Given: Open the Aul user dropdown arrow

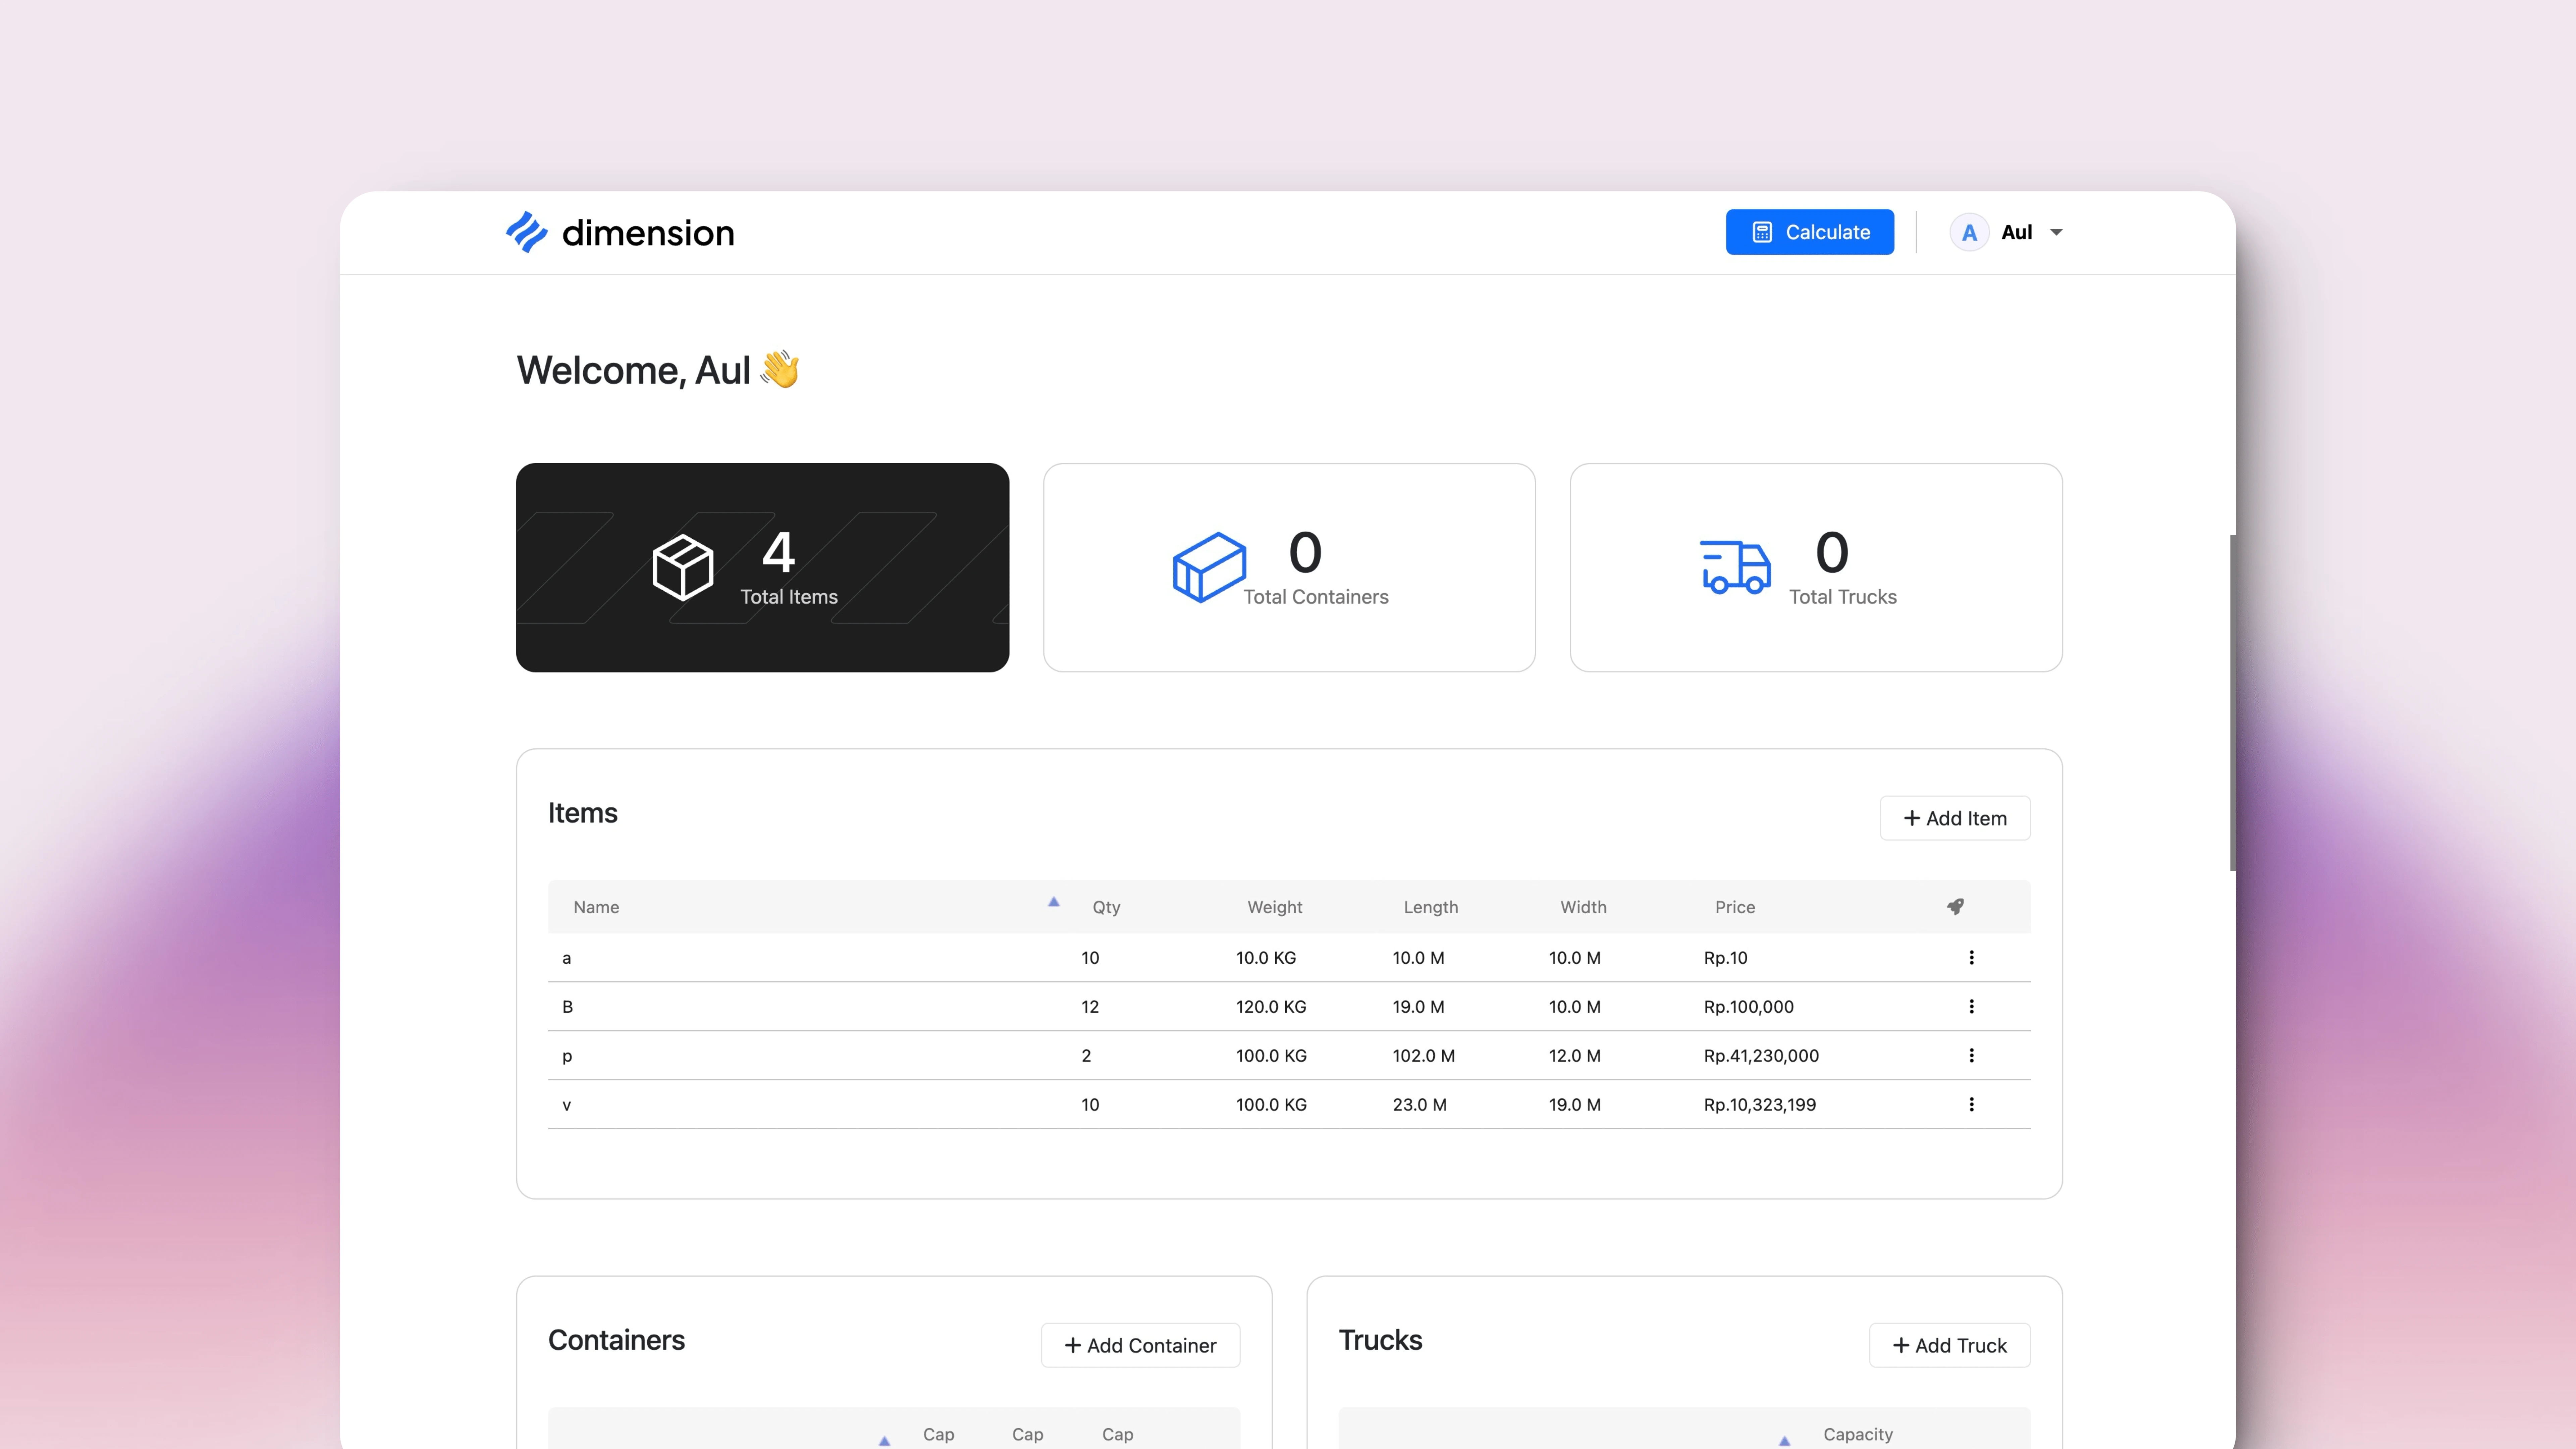Looking at the screenshot, I should click(2056, 232).
